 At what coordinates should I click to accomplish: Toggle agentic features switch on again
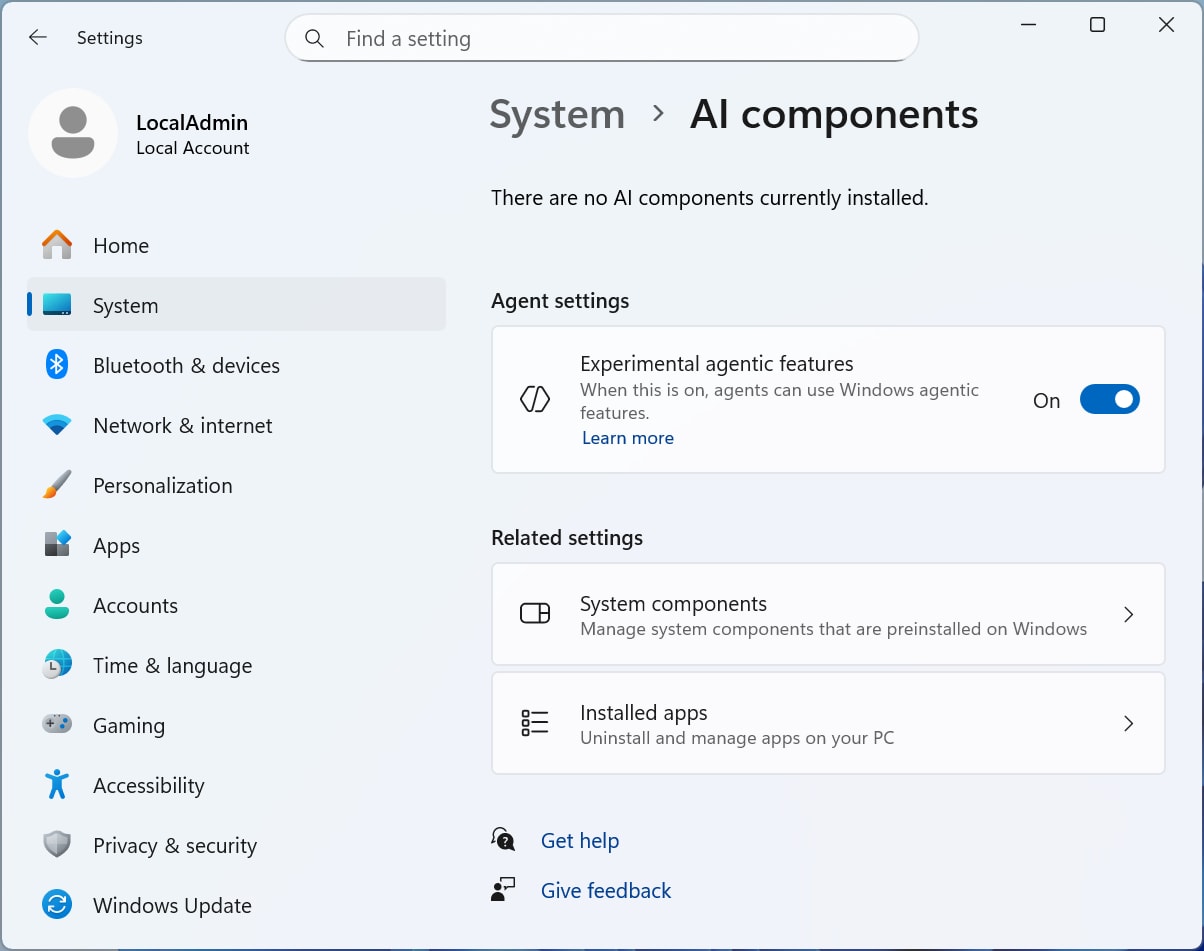tap(1110, 399)
